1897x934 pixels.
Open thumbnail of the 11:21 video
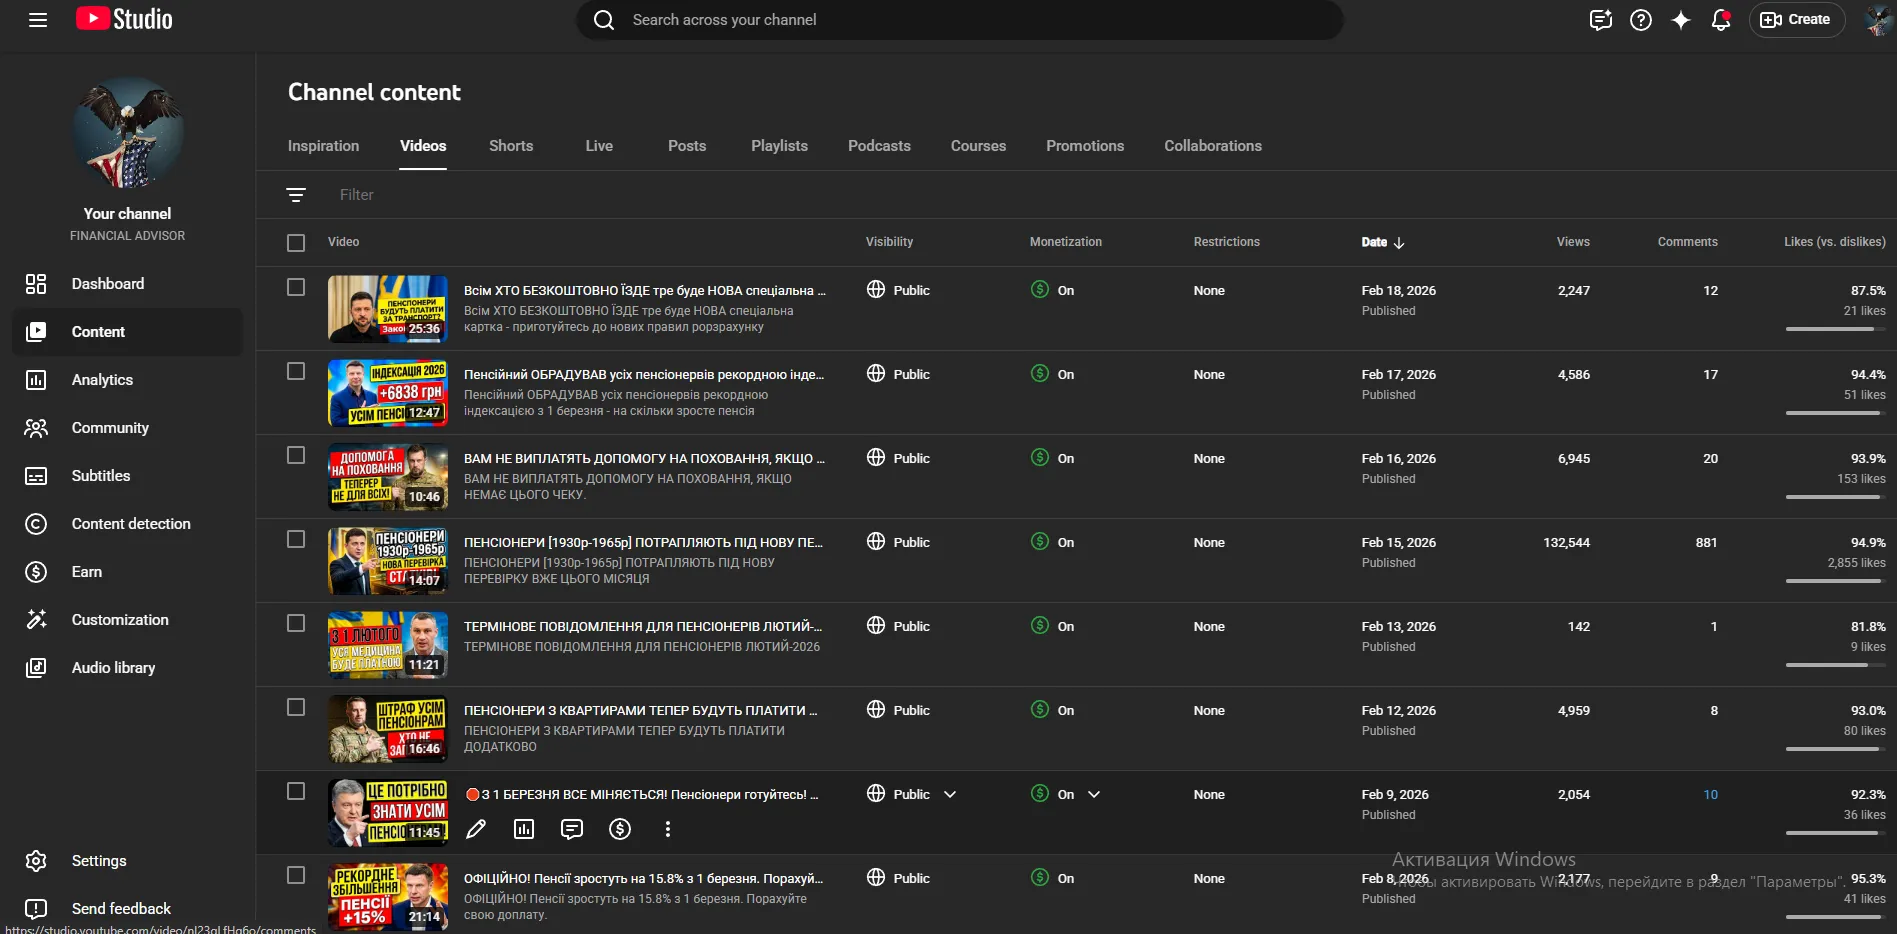[x=388, y=645]
